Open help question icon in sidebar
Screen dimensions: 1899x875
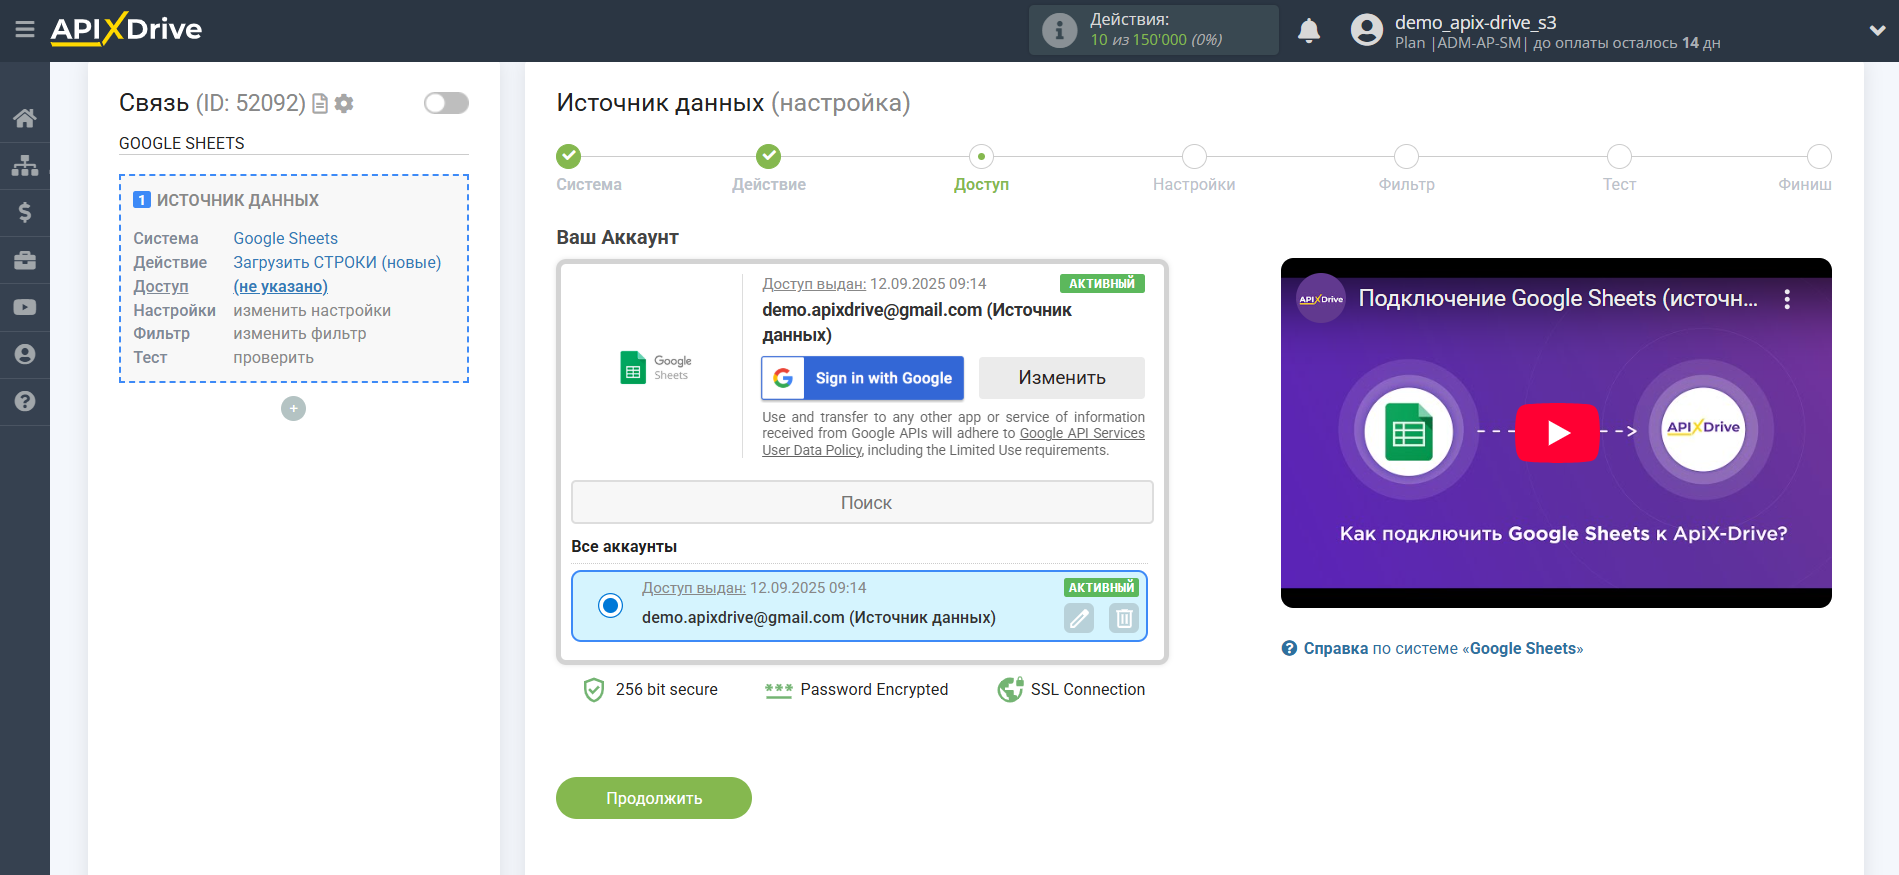point(25,401)
